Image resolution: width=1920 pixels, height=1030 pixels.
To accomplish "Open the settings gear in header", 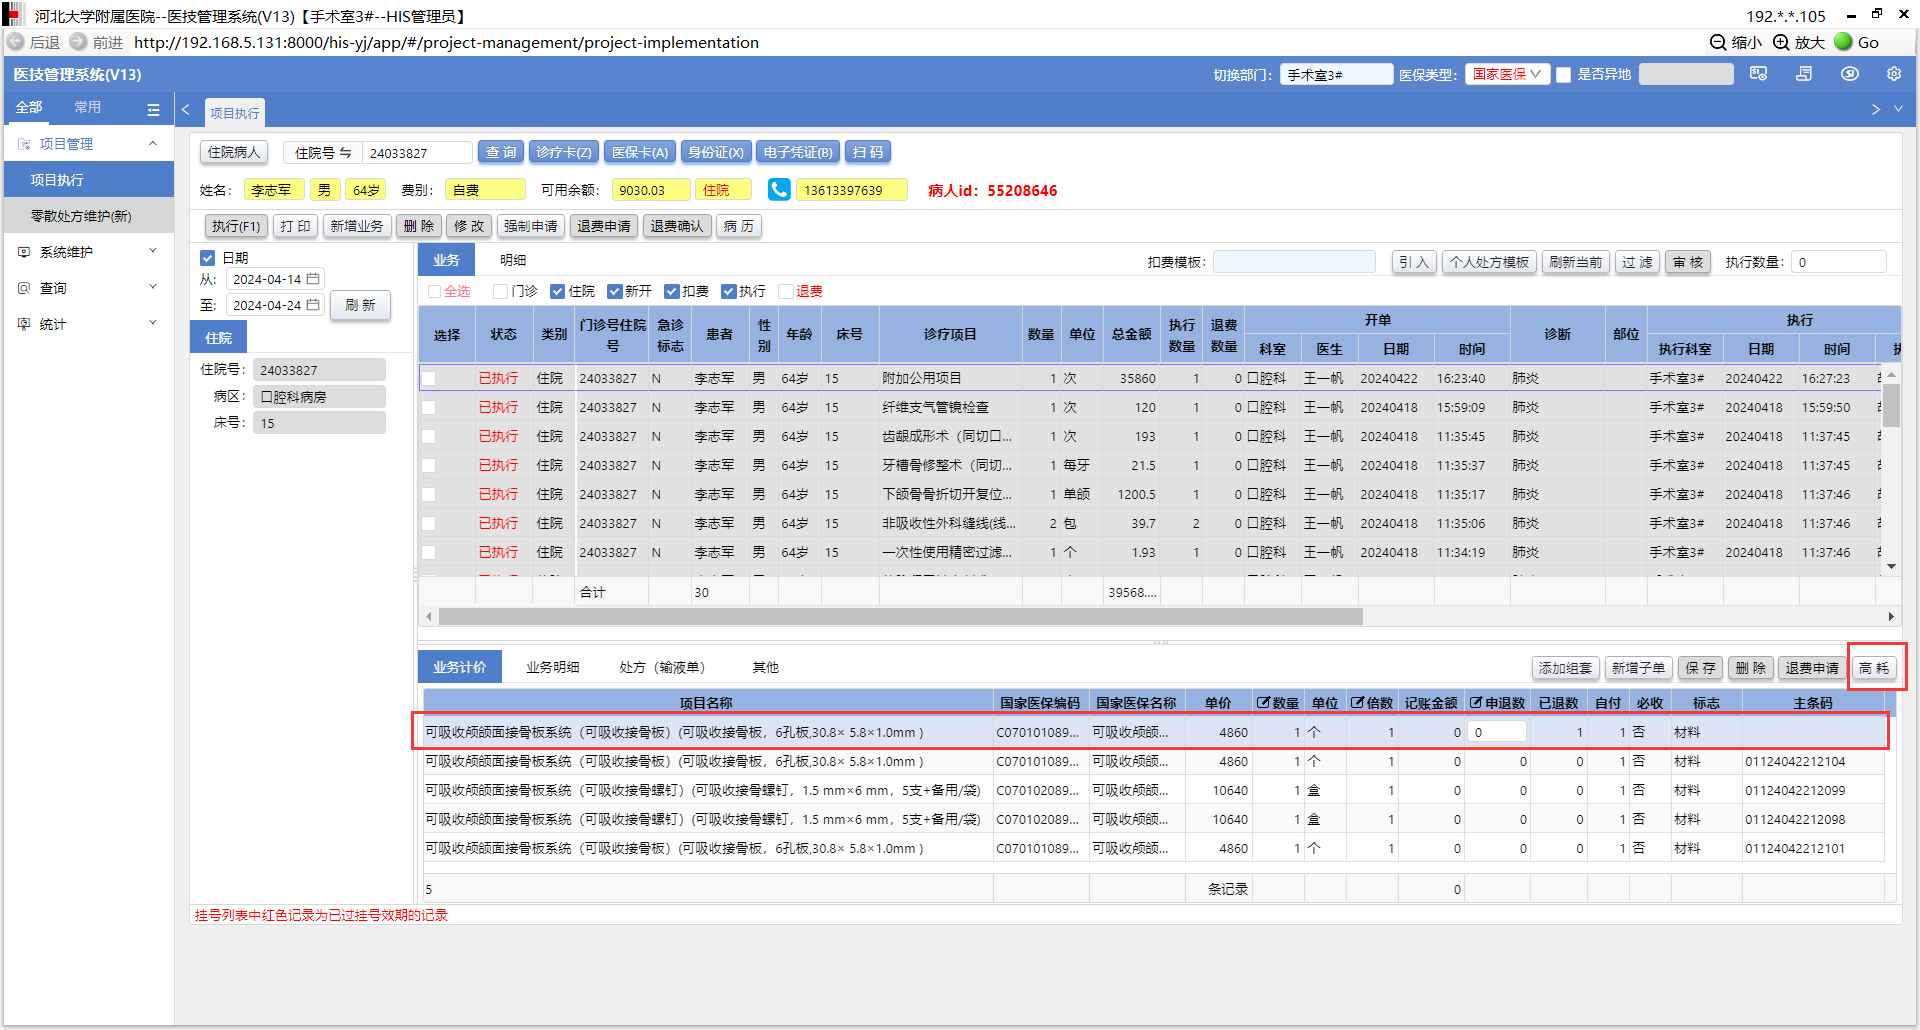I will pos(1893,74).
